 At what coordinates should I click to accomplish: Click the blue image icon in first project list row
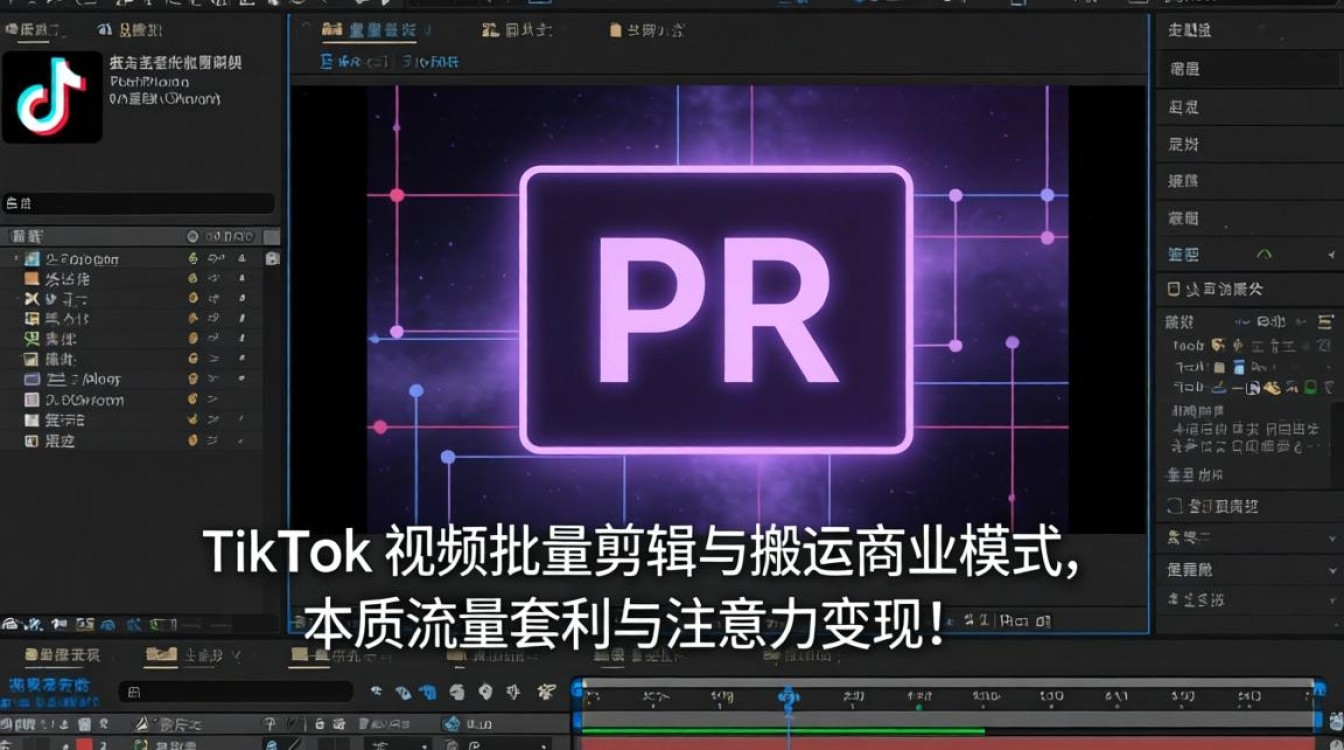tap(32, 259)
